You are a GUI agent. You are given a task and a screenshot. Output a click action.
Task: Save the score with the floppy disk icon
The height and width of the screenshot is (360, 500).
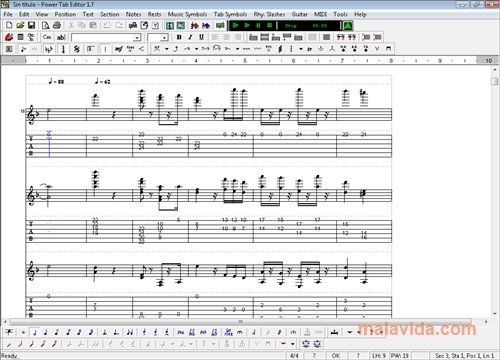[31, 25]
